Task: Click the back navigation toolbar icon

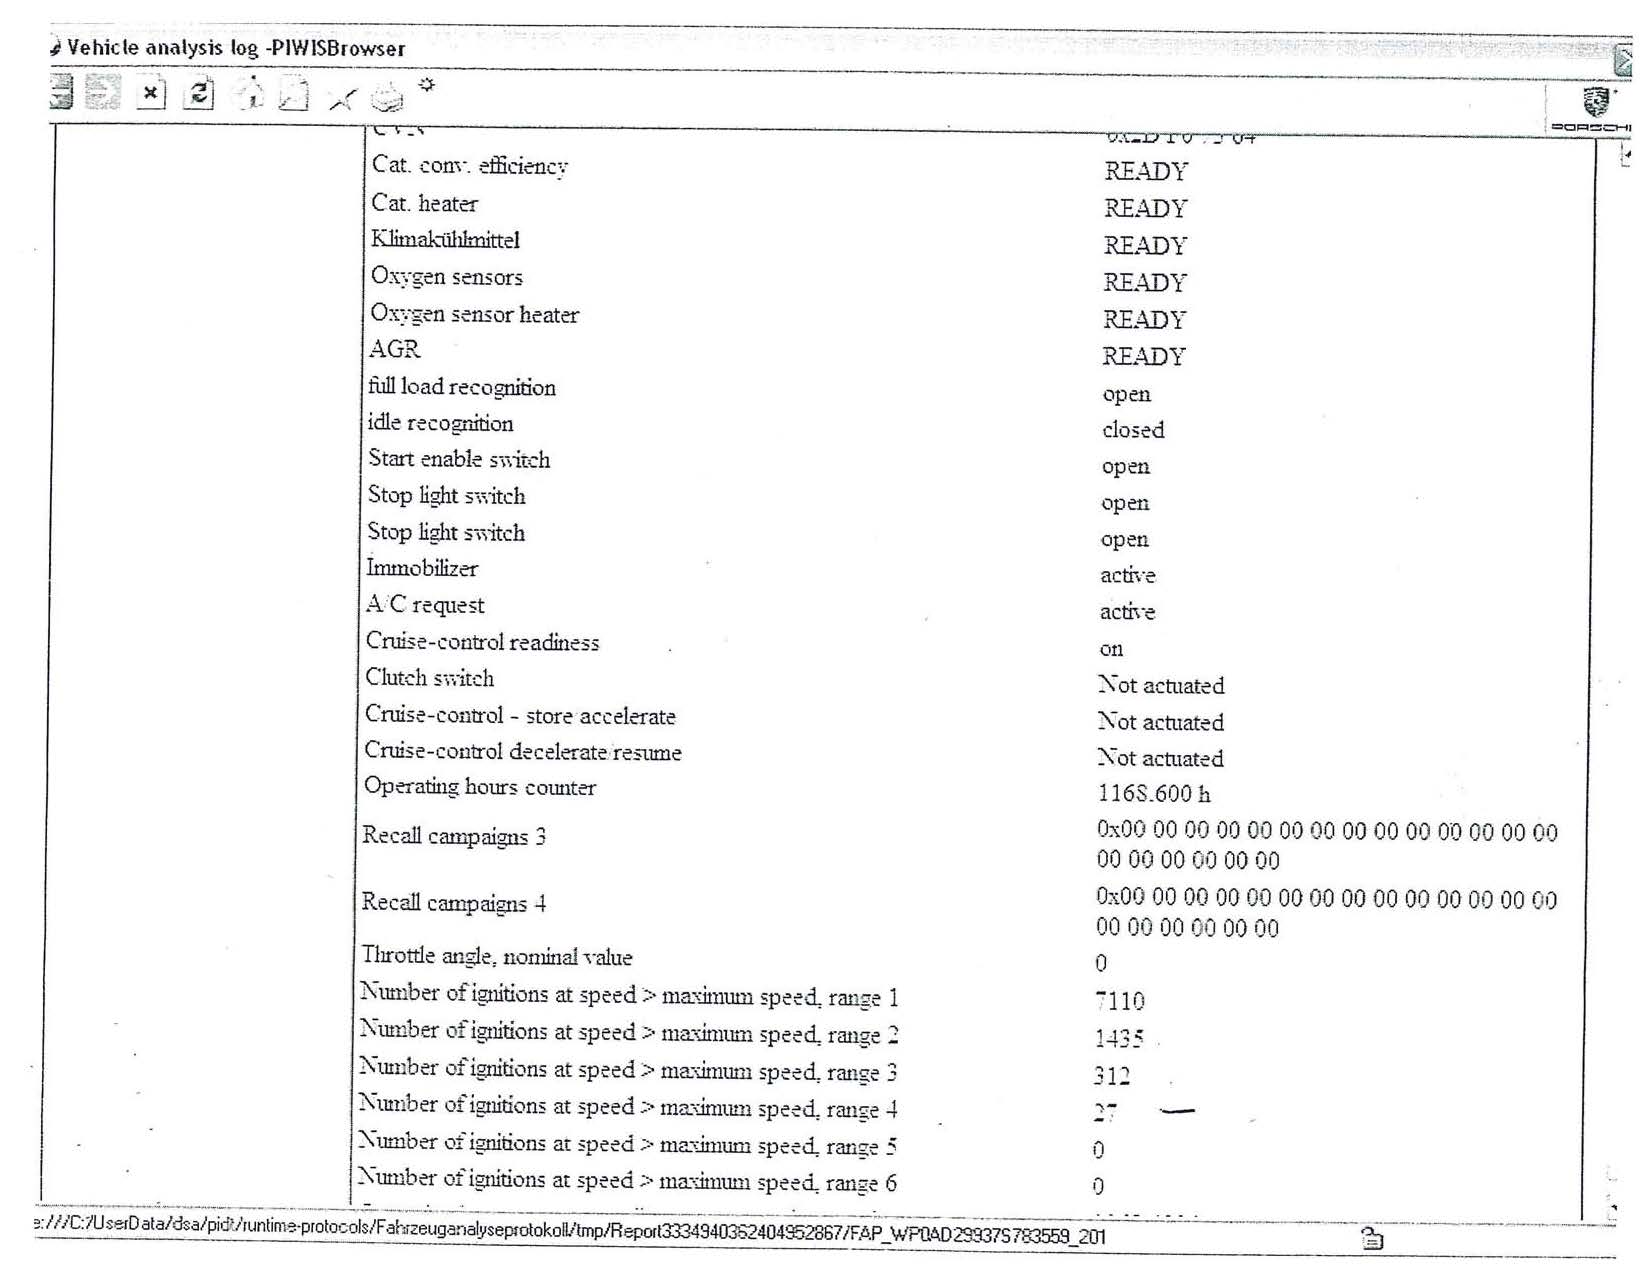Action: 61,92
